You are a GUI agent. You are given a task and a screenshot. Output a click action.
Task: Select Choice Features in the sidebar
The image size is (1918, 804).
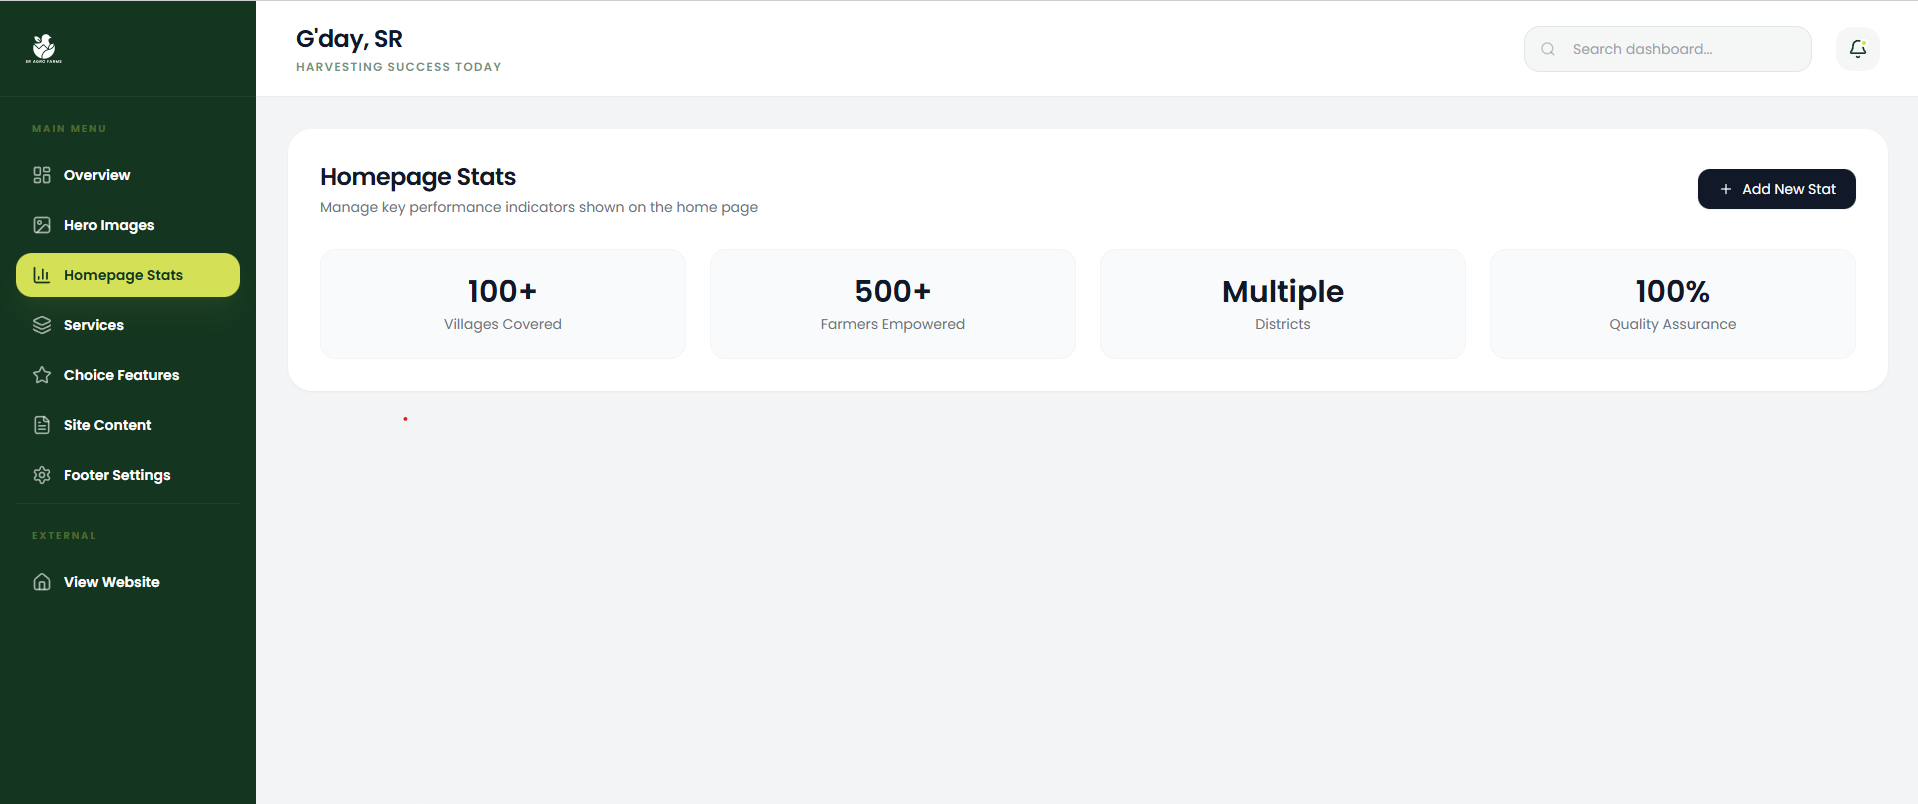coord(121,375)
